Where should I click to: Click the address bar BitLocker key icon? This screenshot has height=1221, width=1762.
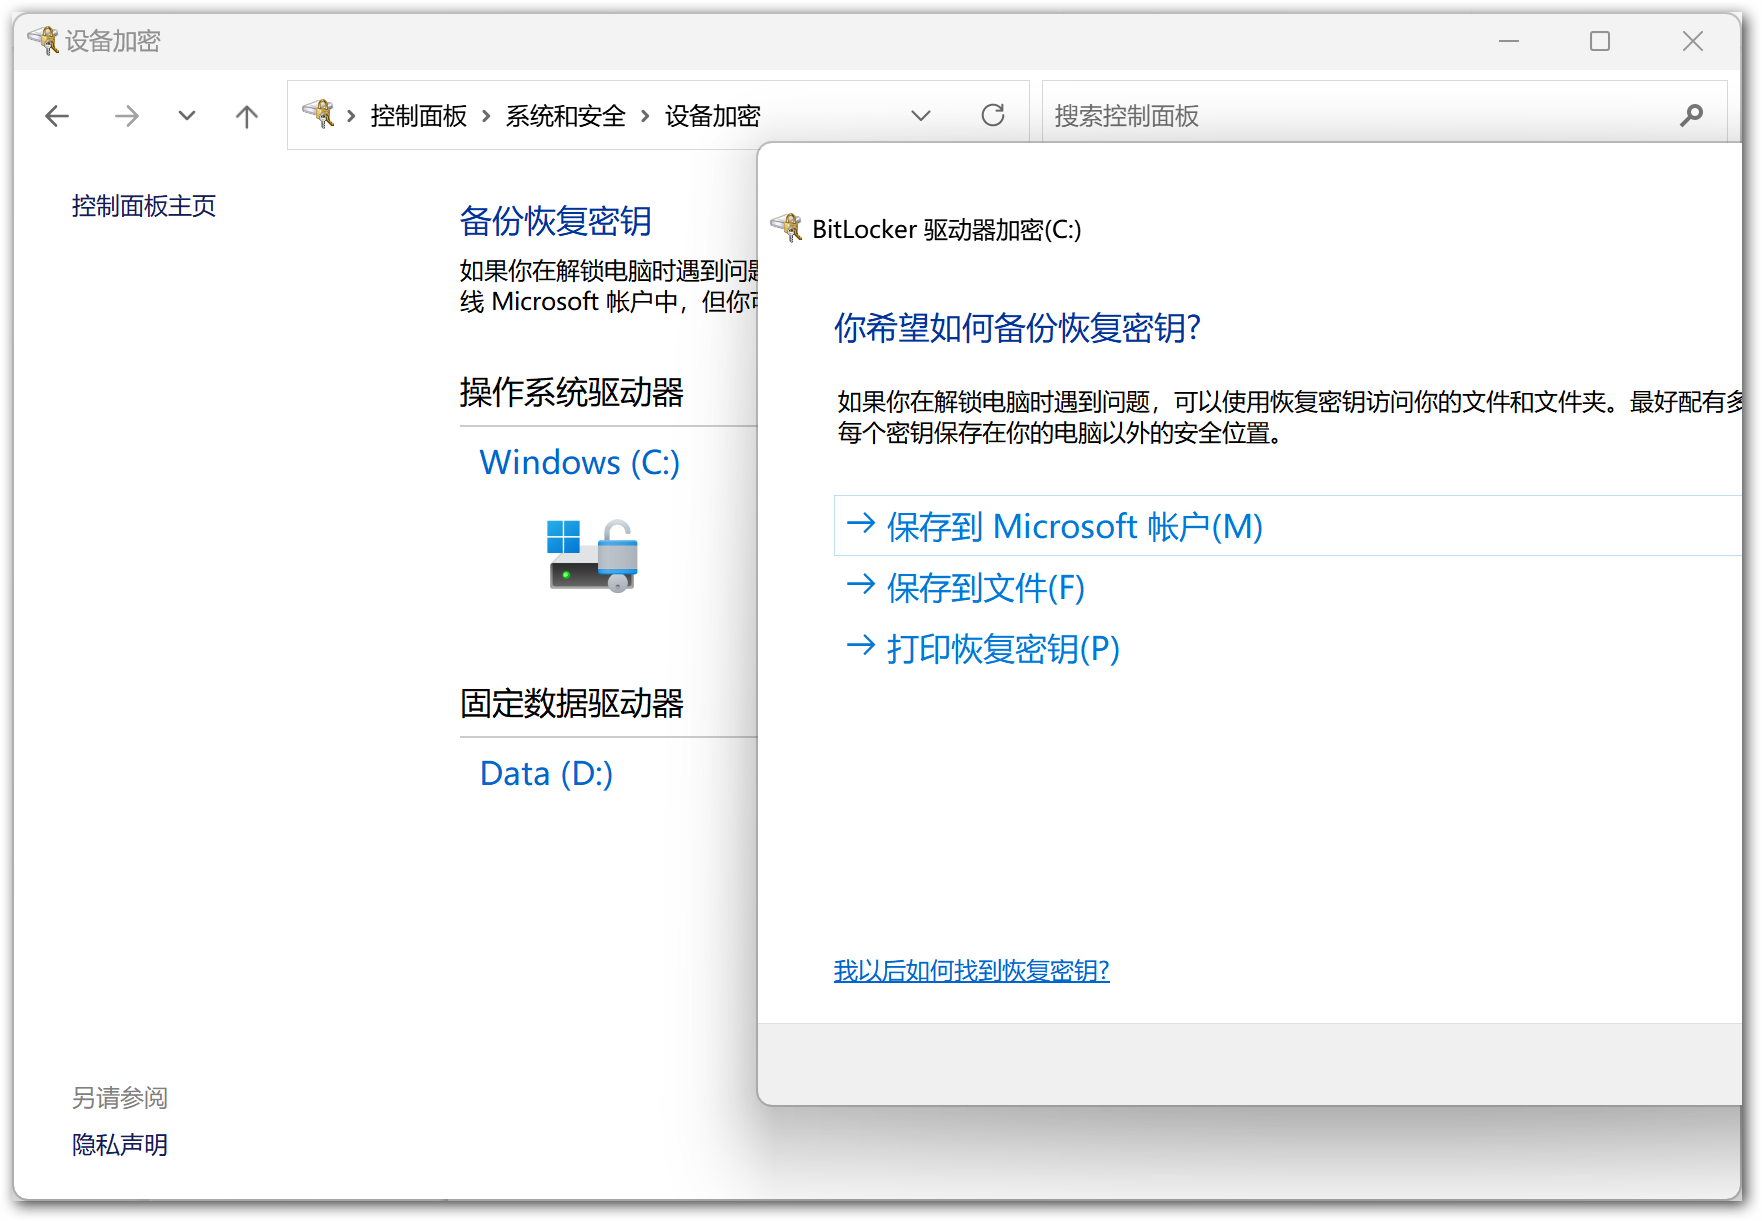[319, 114]
